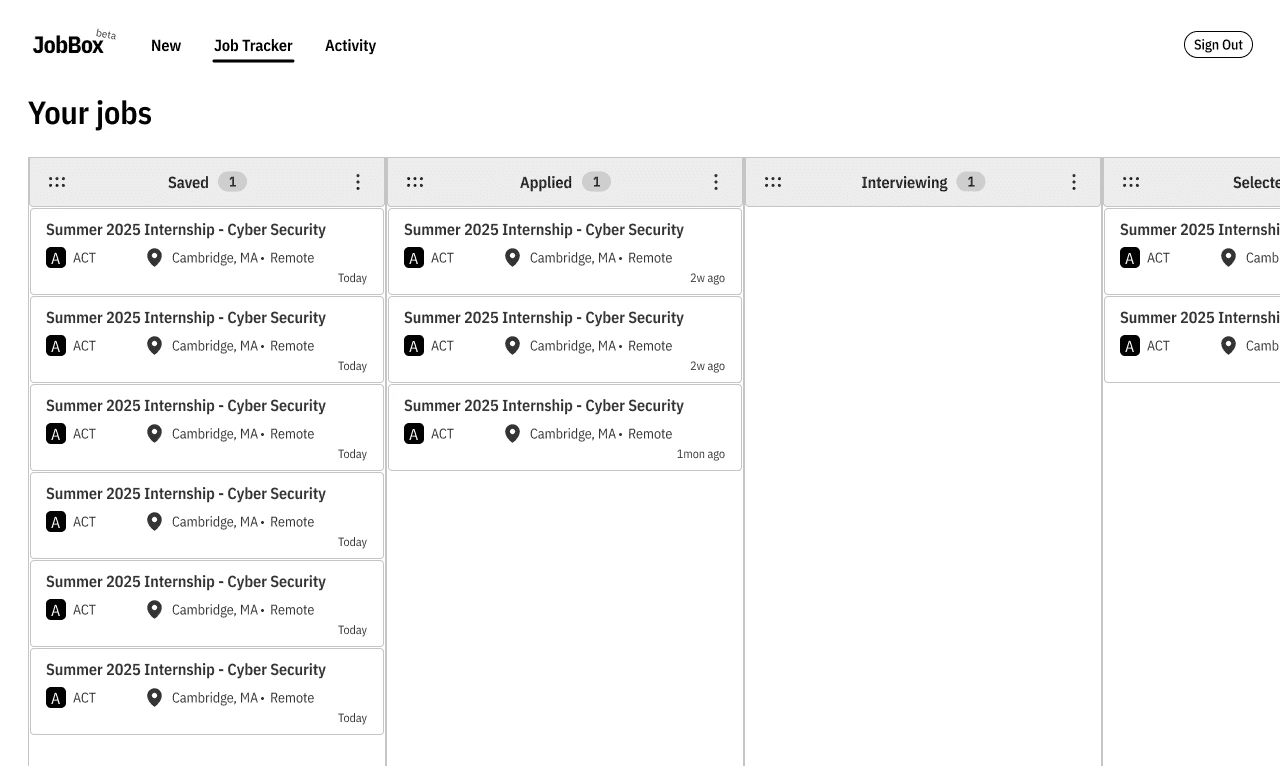Click the Interviewing column title
1280x766 pixels.
tap(904, 182)
